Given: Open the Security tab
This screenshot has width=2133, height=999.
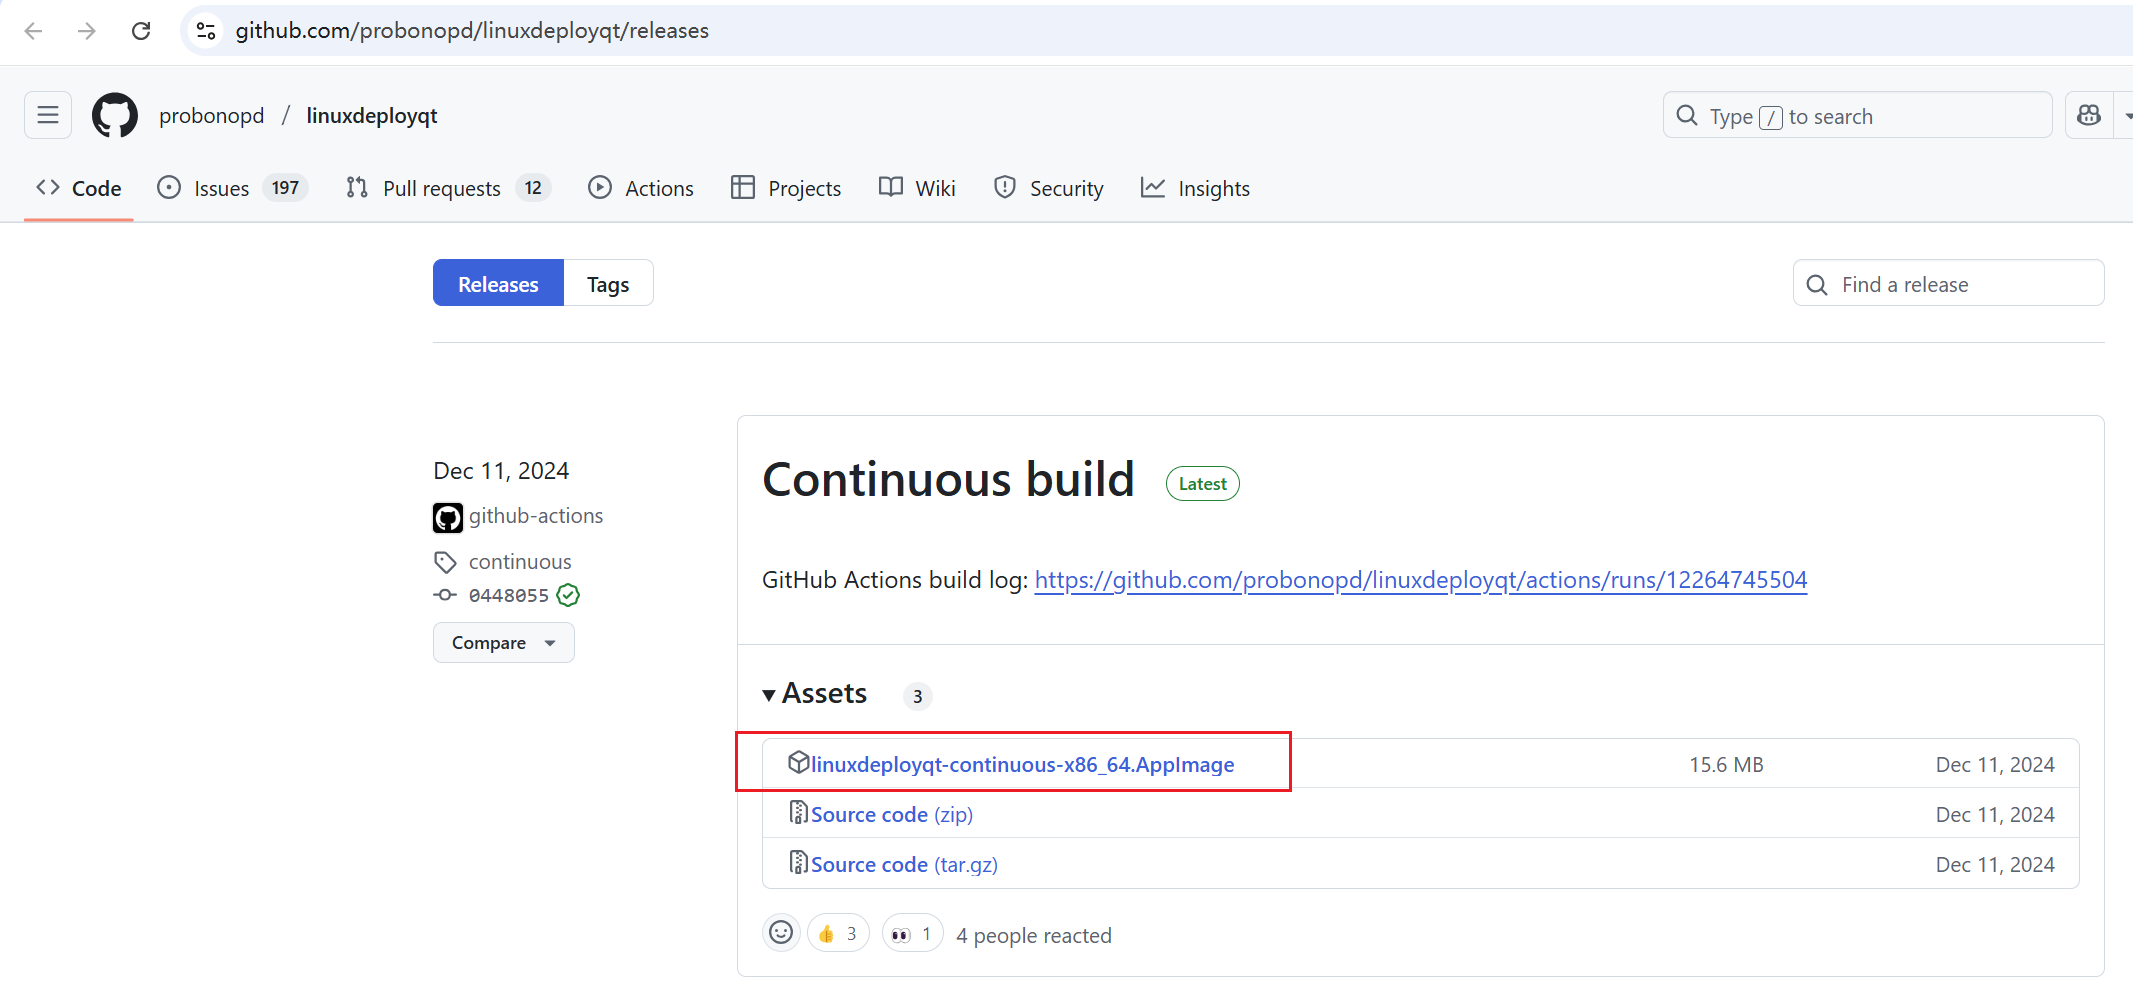Looking at the screenshot, I should pos(1049,188).
